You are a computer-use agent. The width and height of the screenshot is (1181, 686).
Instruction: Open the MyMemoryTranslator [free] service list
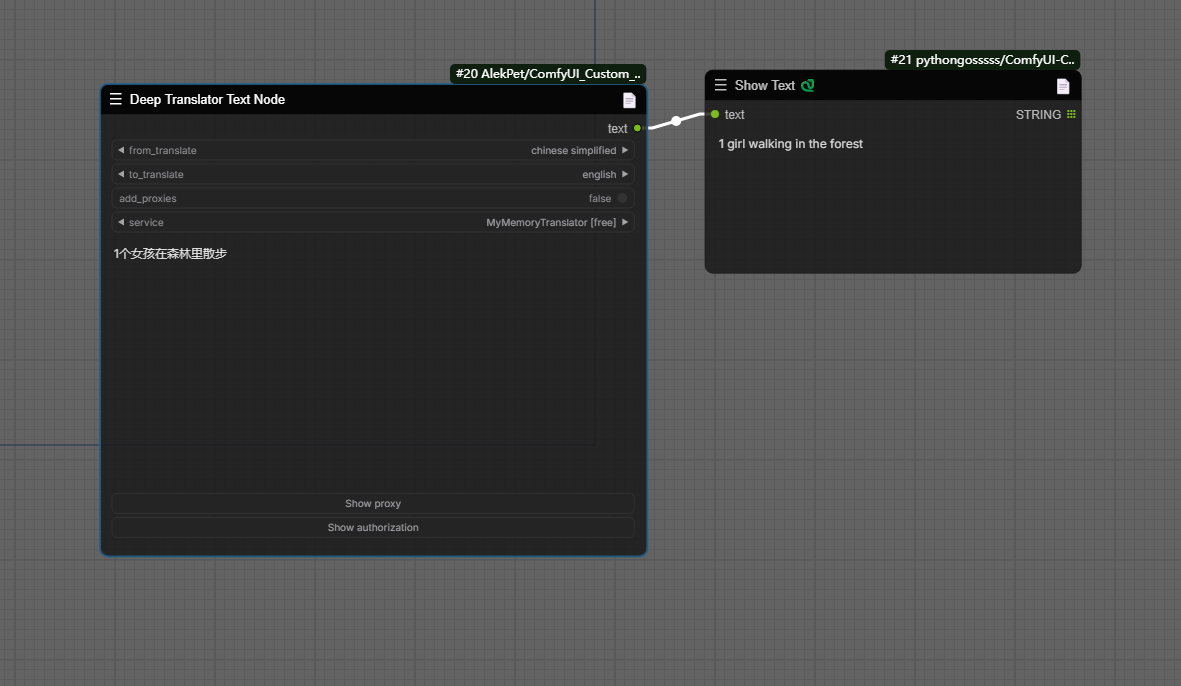click(550, 223)
